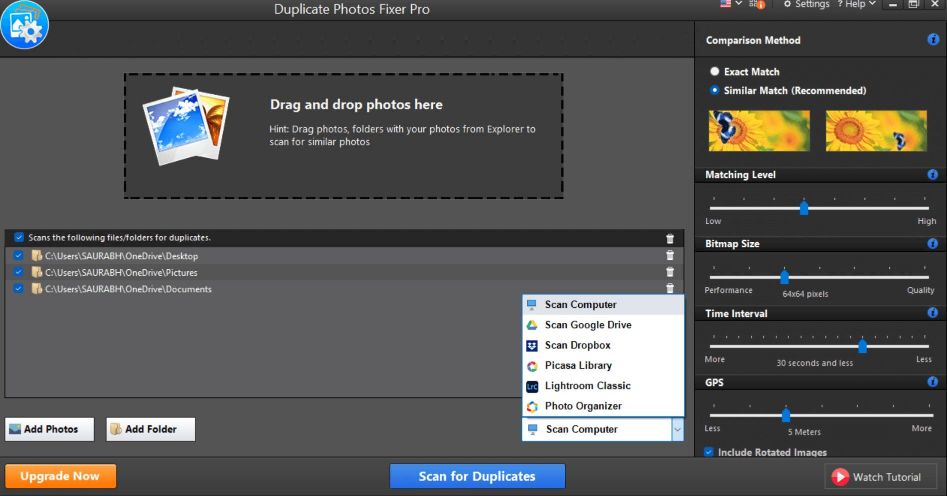This screenshot has height=496, width=947.
Task: Uncheck the Documents folder checkbox
Action: pyautogui.click(x=19, y=289)
